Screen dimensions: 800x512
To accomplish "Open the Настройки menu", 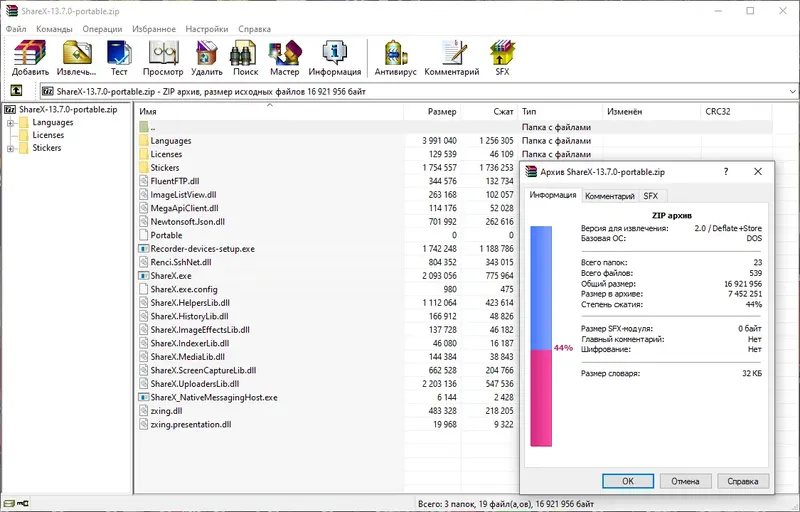I will (x=207, y=29).
